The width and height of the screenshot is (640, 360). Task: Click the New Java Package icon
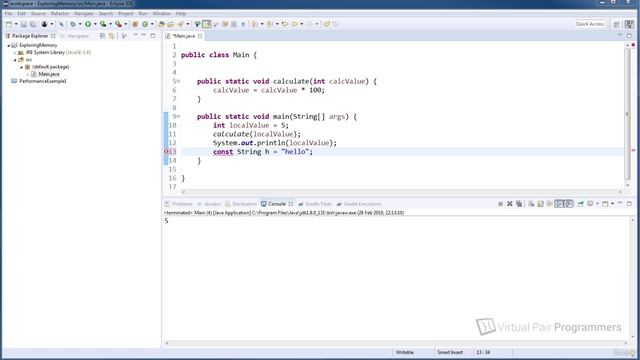[x=135, y=24]
